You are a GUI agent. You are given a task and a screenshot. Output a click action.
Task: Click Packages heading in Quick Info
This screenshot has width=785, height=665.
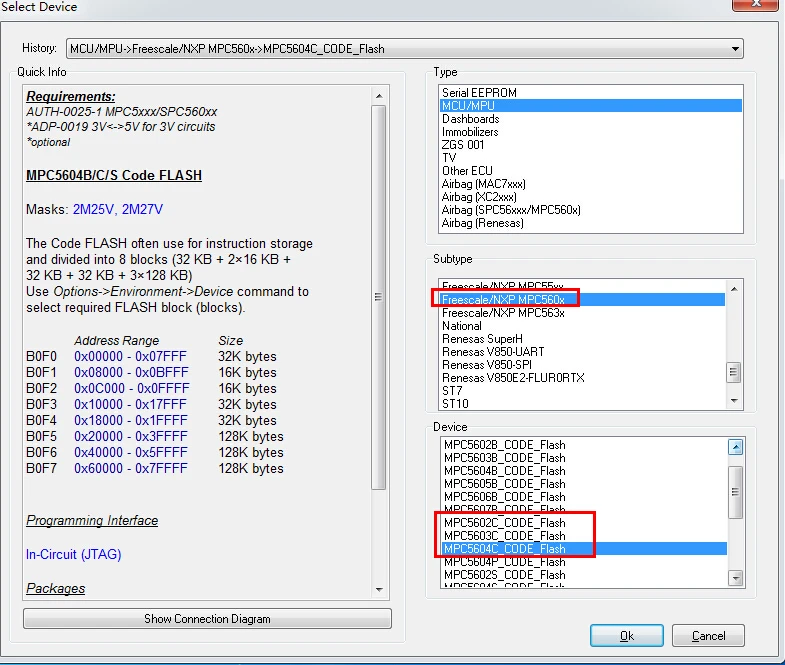(x=56, y=588)
